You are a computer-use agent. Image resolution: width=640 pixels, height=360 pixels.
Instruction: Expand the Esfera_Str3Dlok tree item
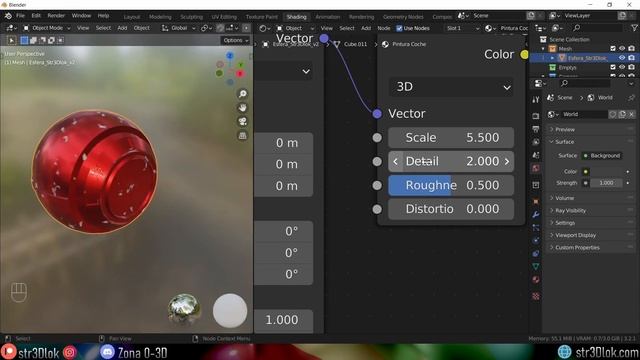click(553, 58)
